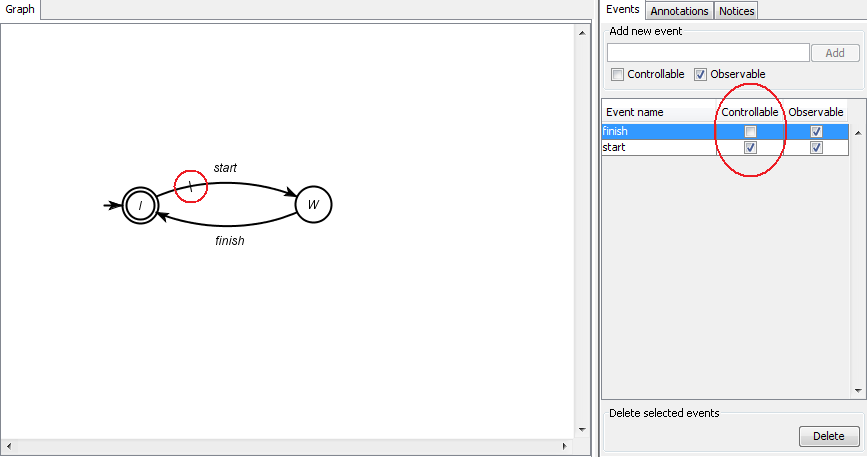This screenshot has width=867, height=457.
Task: Switch to the Annotations tab
Action: click(x=679, y=10)
